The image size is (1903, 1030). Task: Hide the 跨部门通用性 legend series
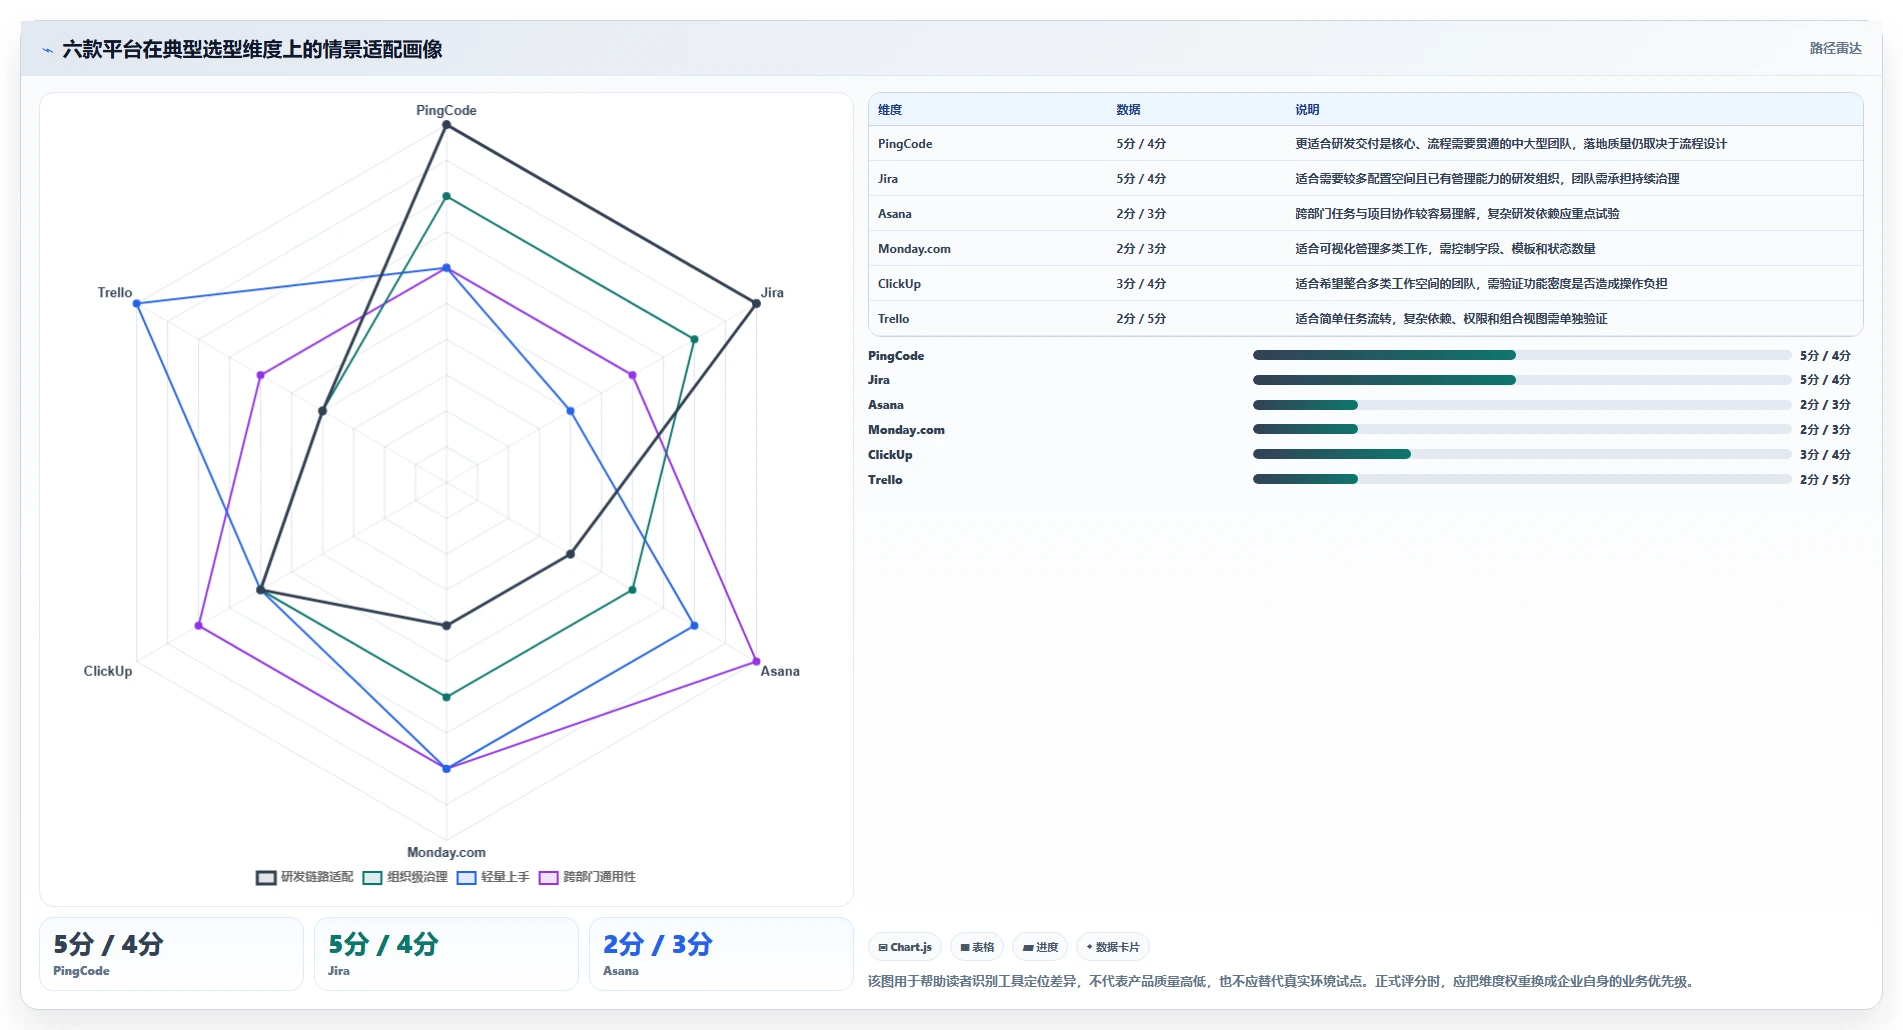point(587,877)
